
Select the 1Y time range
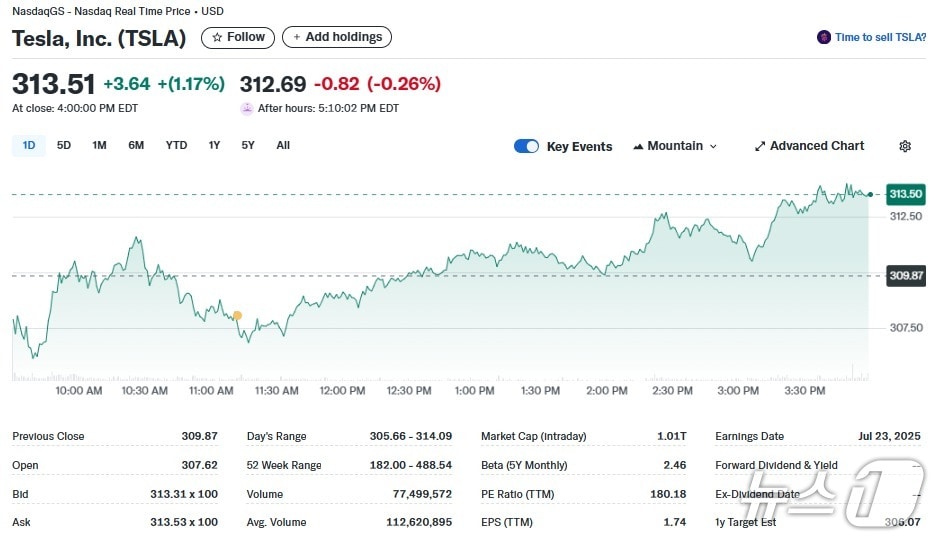click(x=214, y=145)
